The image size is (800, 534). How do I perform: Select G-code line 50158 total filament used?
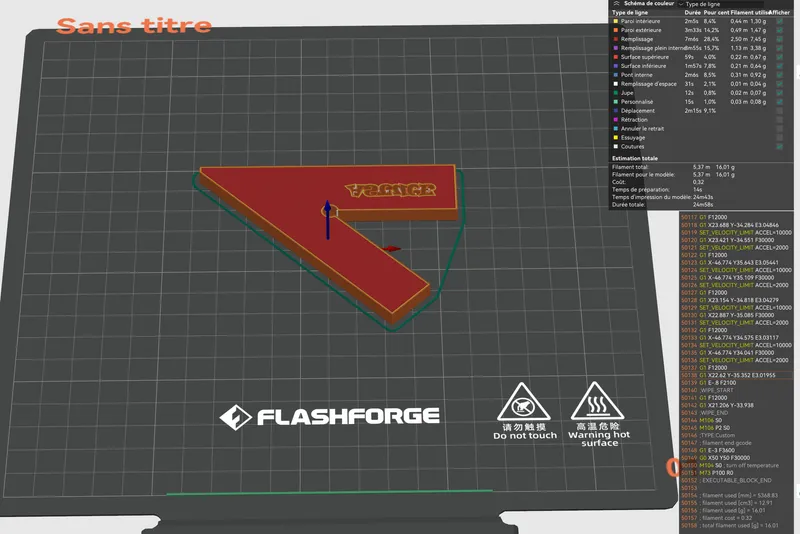point(736,525)
